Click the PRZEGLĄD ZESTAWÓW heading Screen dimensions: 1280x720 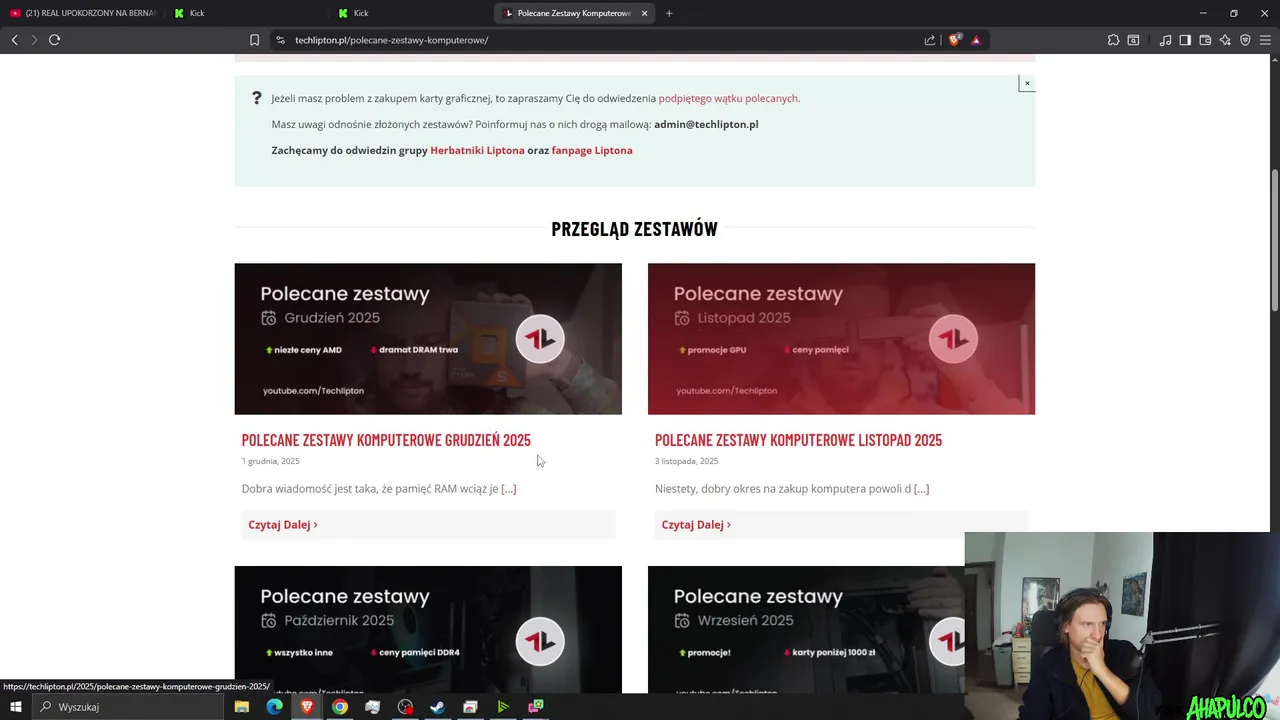pyautogui.click(x=635, y=229)
